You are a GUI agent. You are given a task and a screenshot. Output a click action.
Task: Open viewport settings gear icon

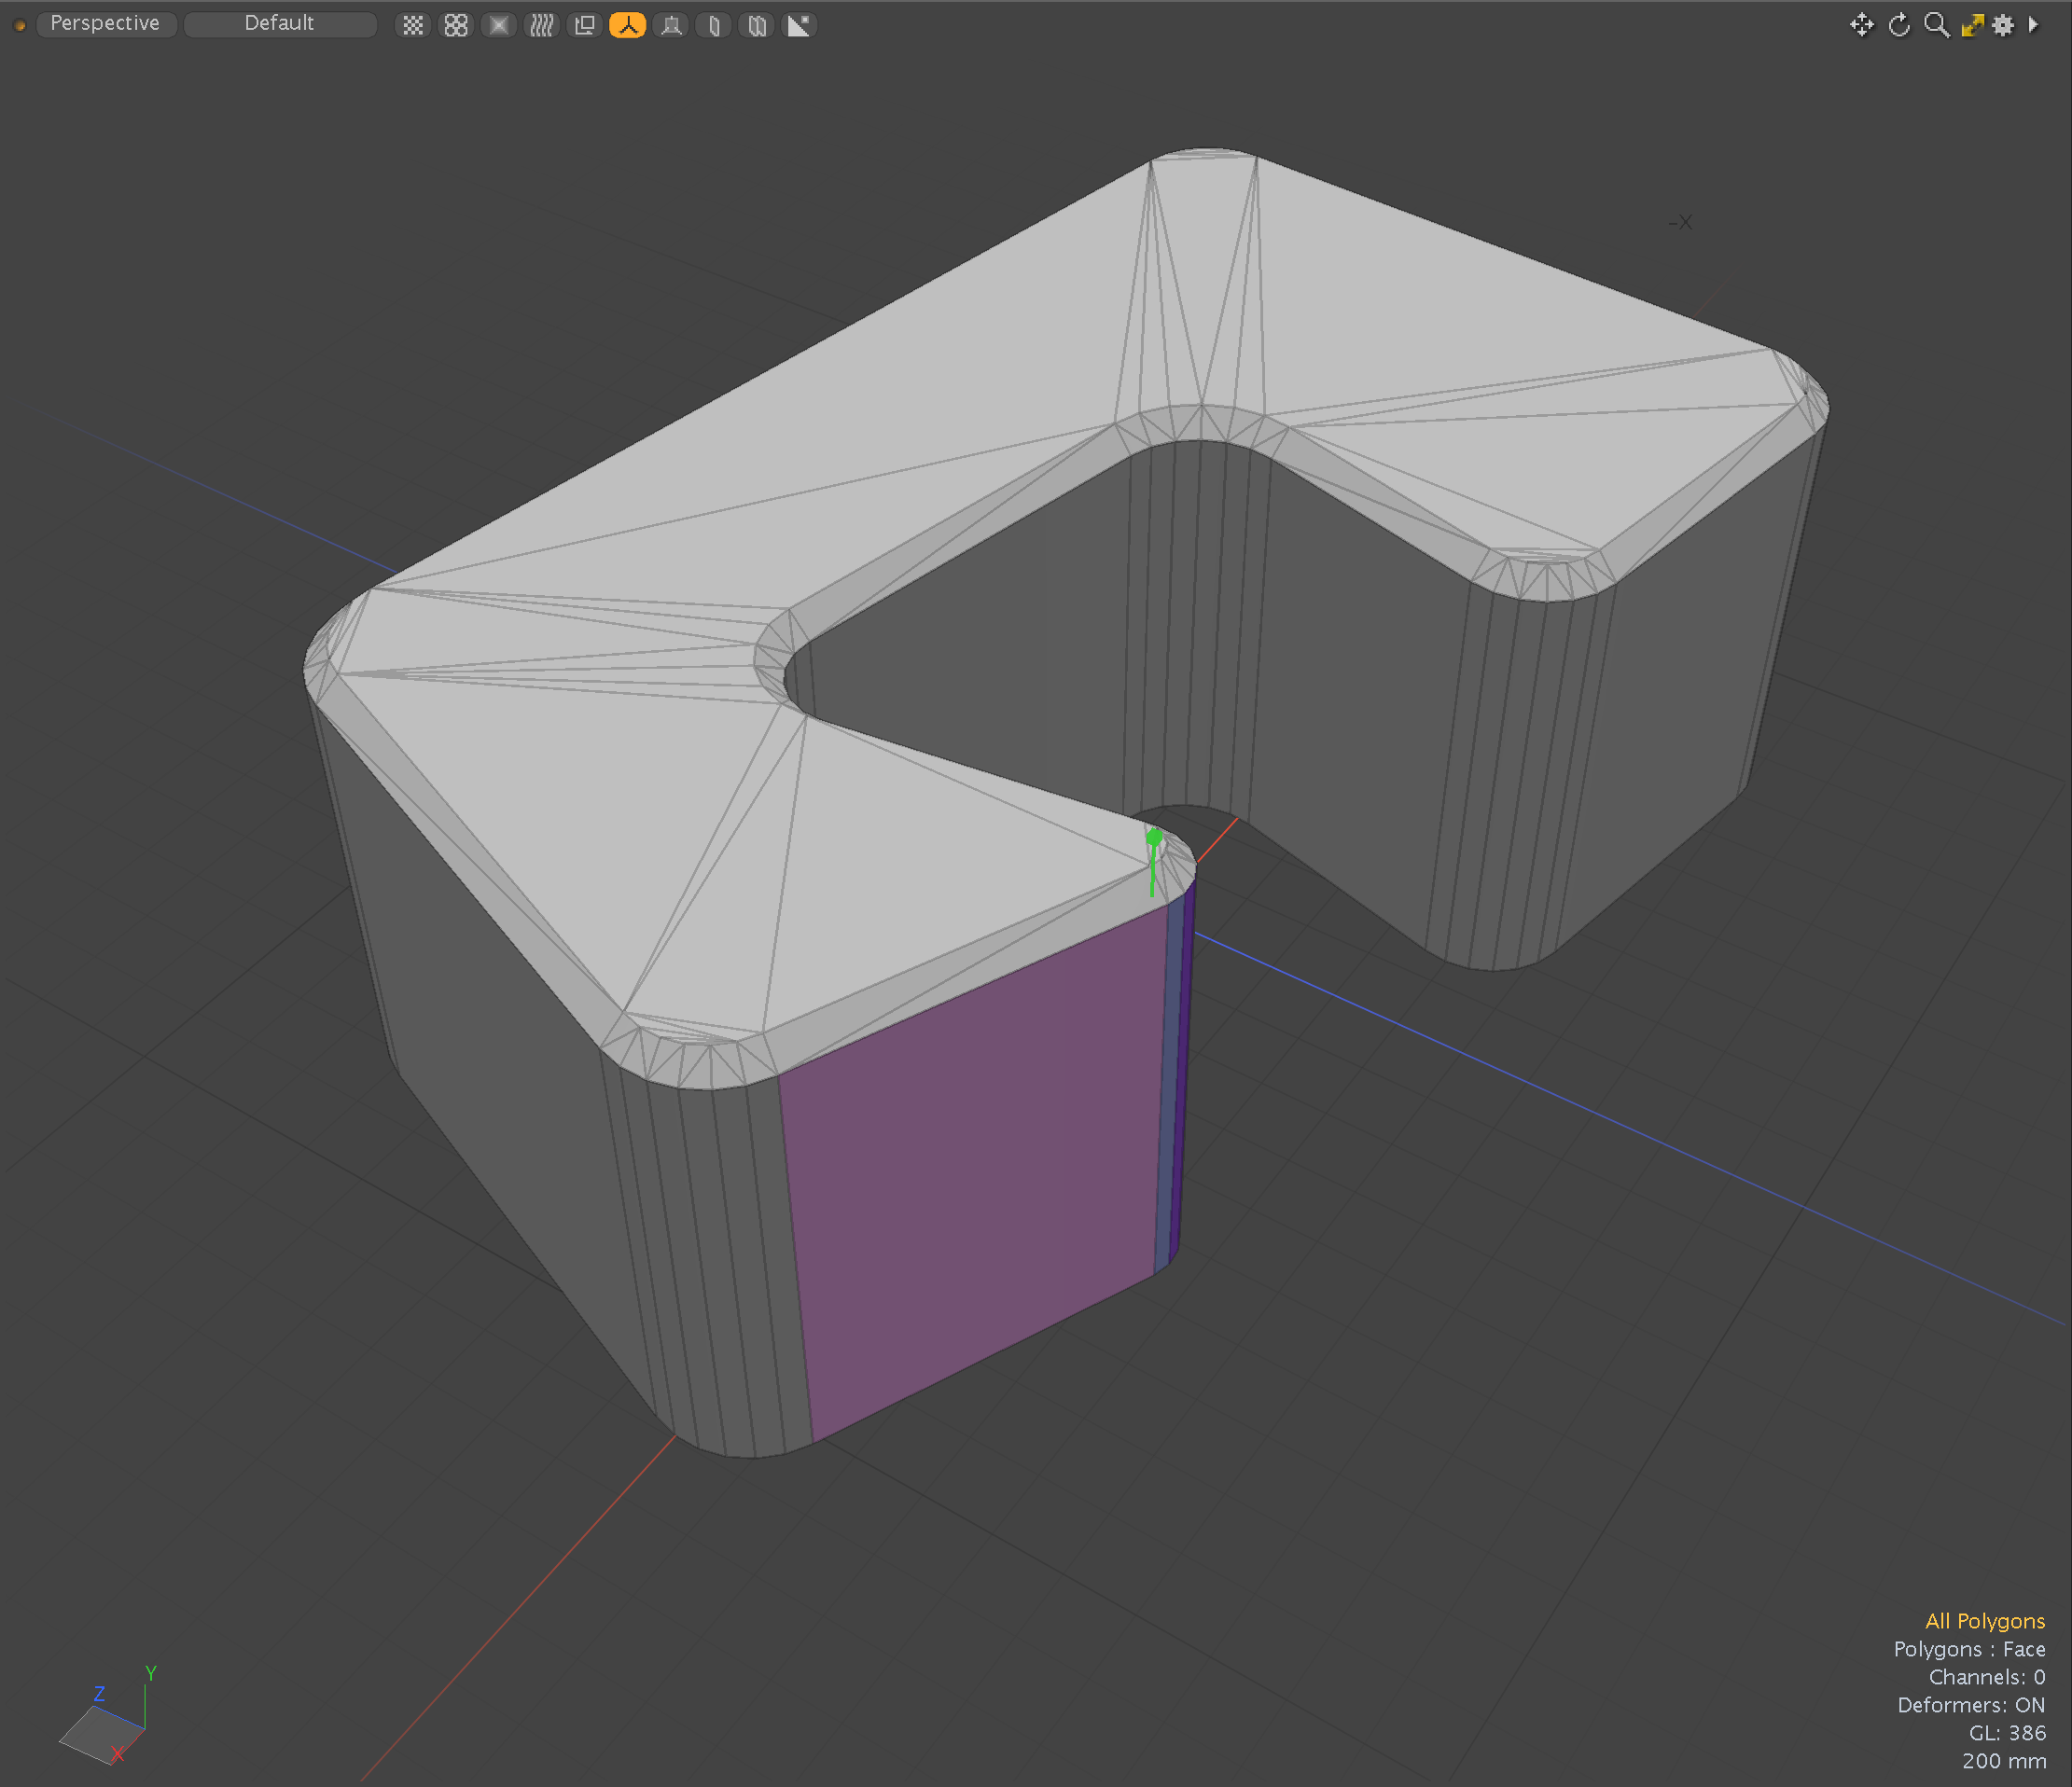click(x=2003, y=25)
